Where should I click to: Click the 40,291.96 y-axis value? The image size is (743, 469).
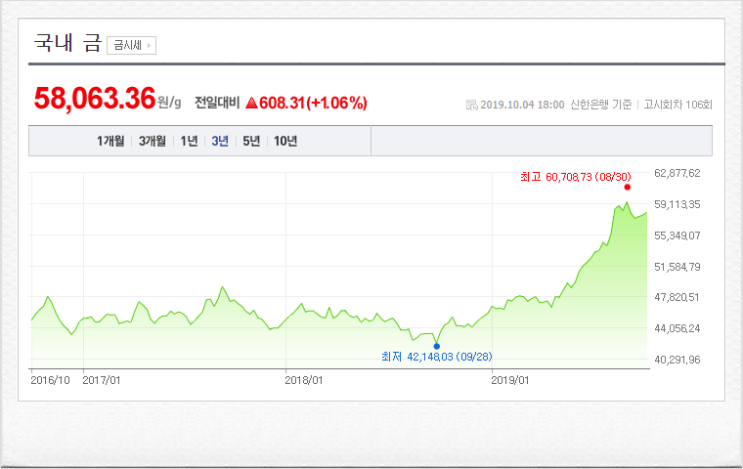[677, 360]
